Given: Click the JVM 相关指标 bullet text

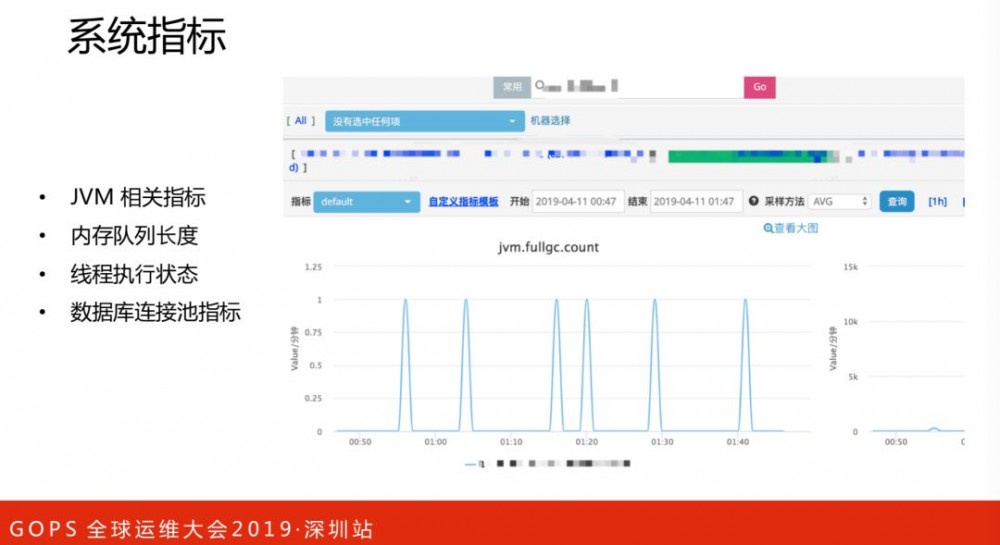Looking at the screenshot, I should click(x=138, y=198).
